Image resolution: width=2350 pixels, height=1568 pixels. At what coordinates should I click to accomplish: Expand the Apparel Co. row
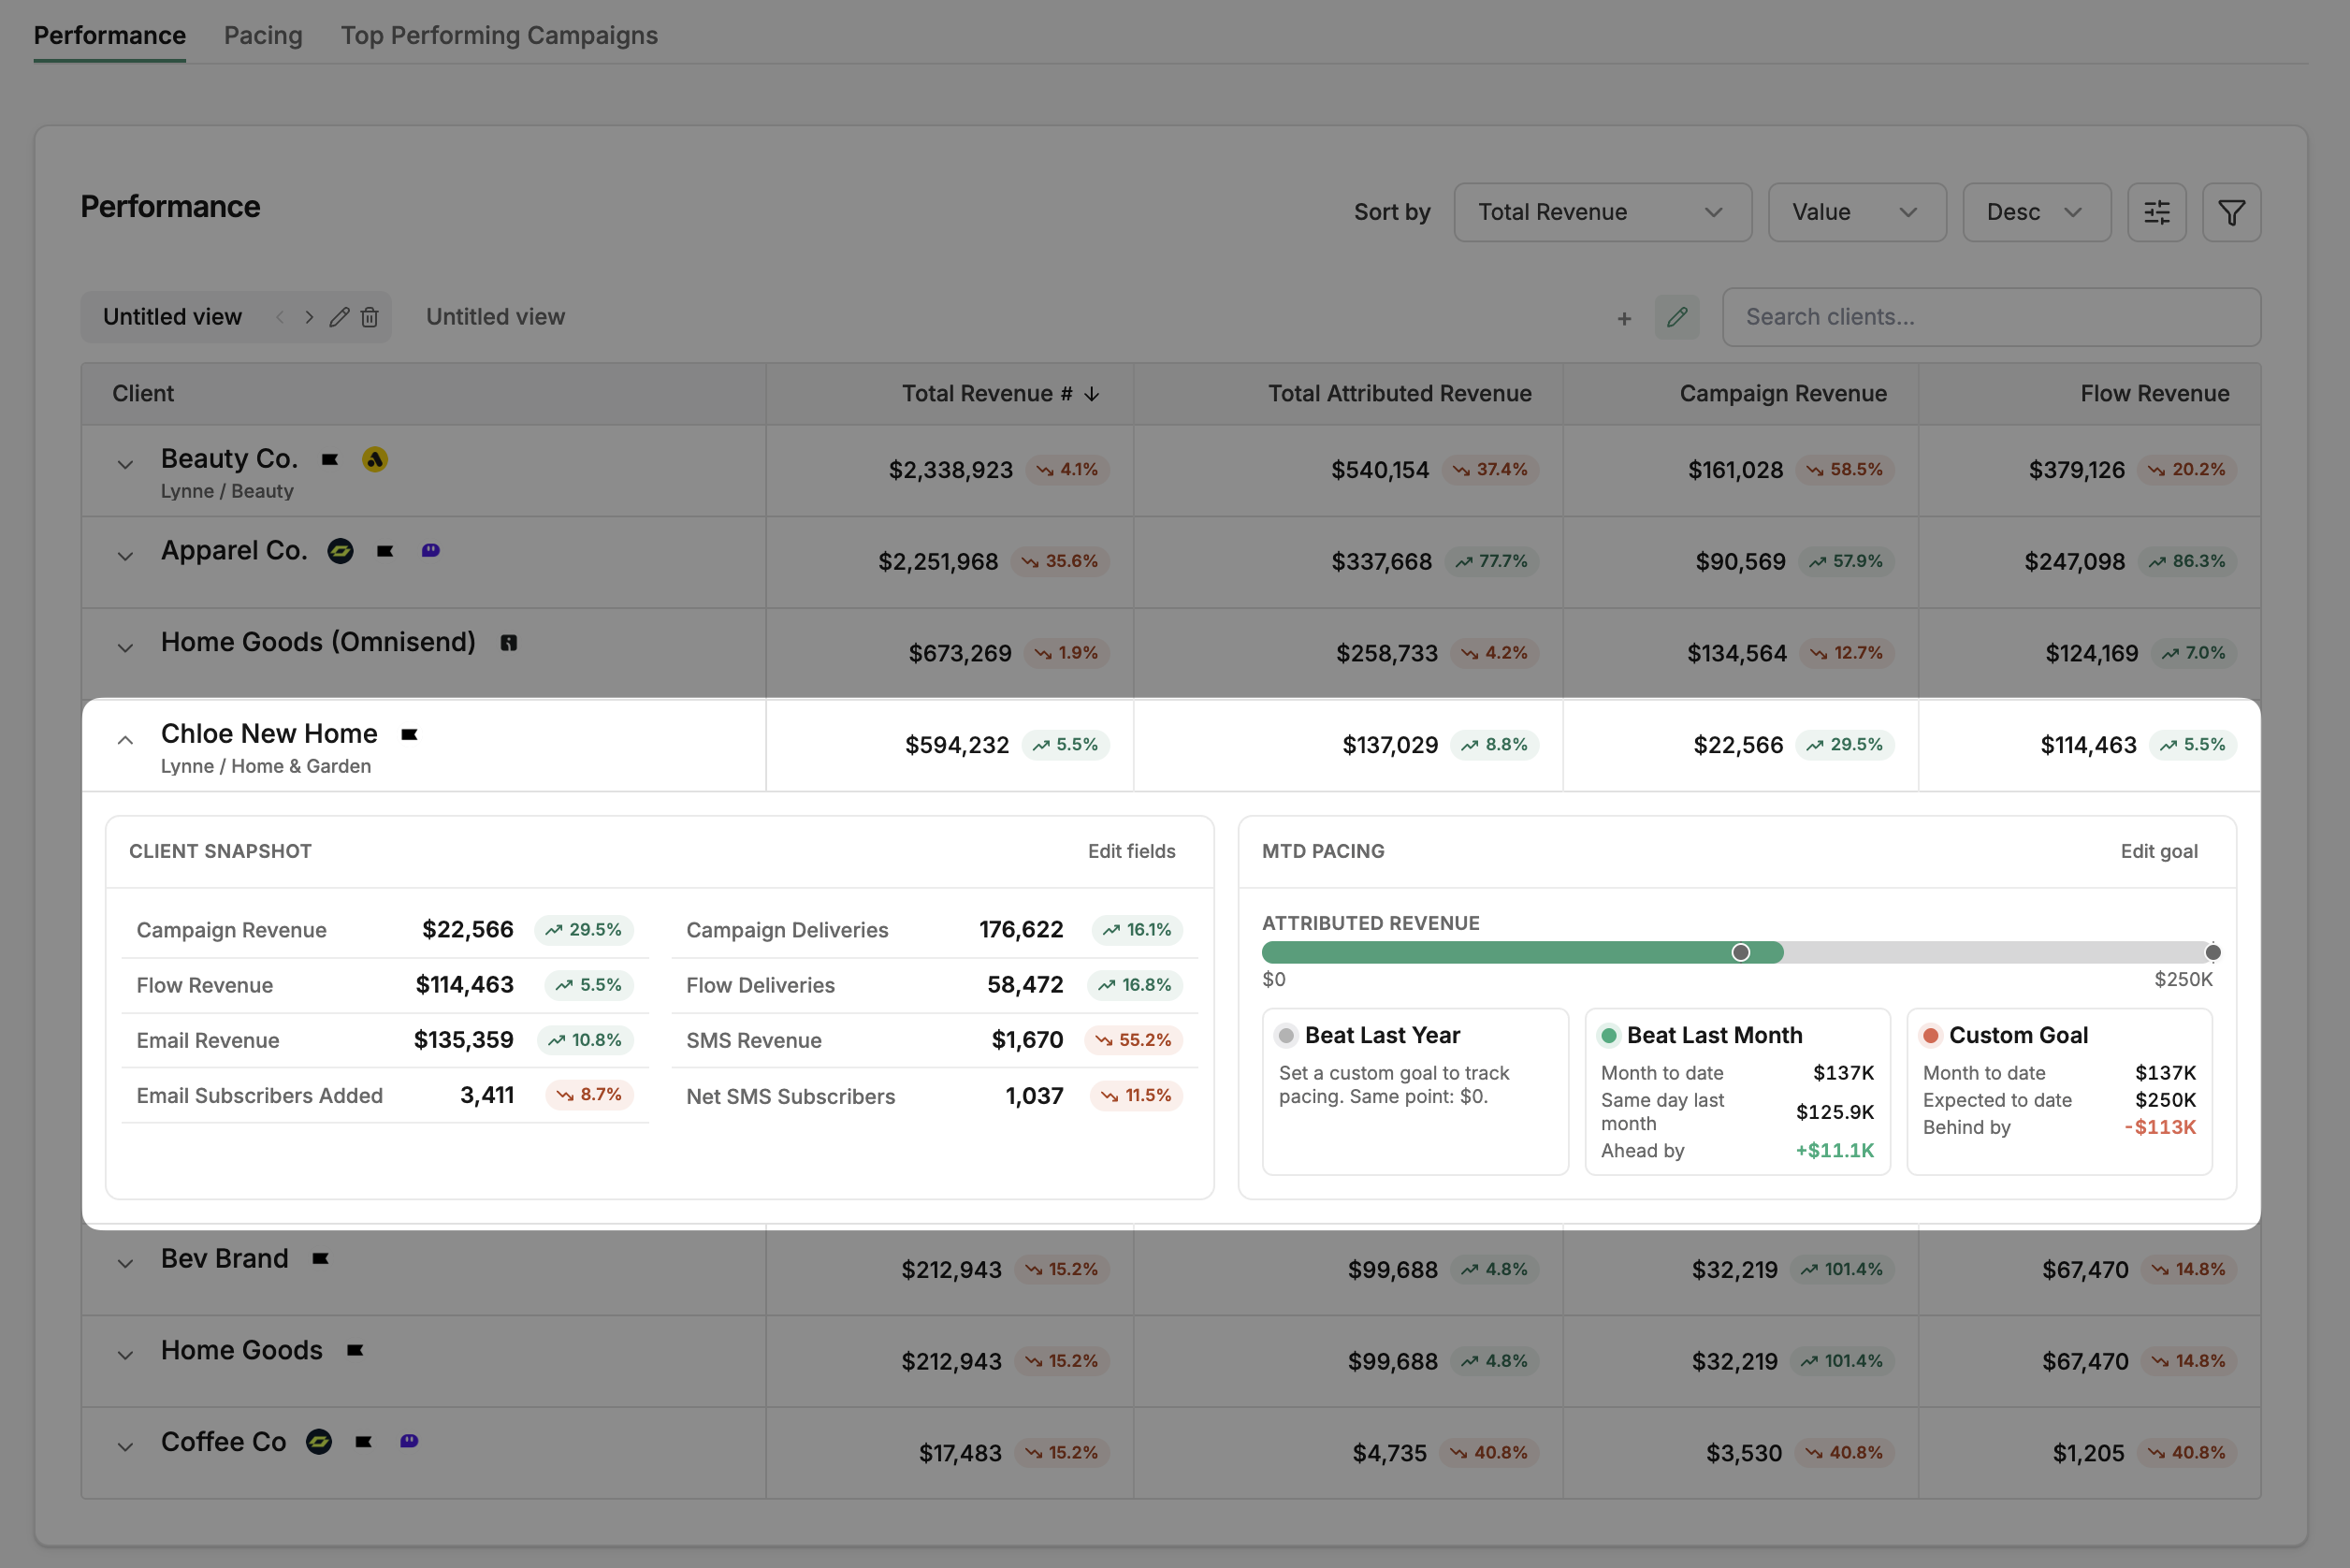click(x=125, y=557)
